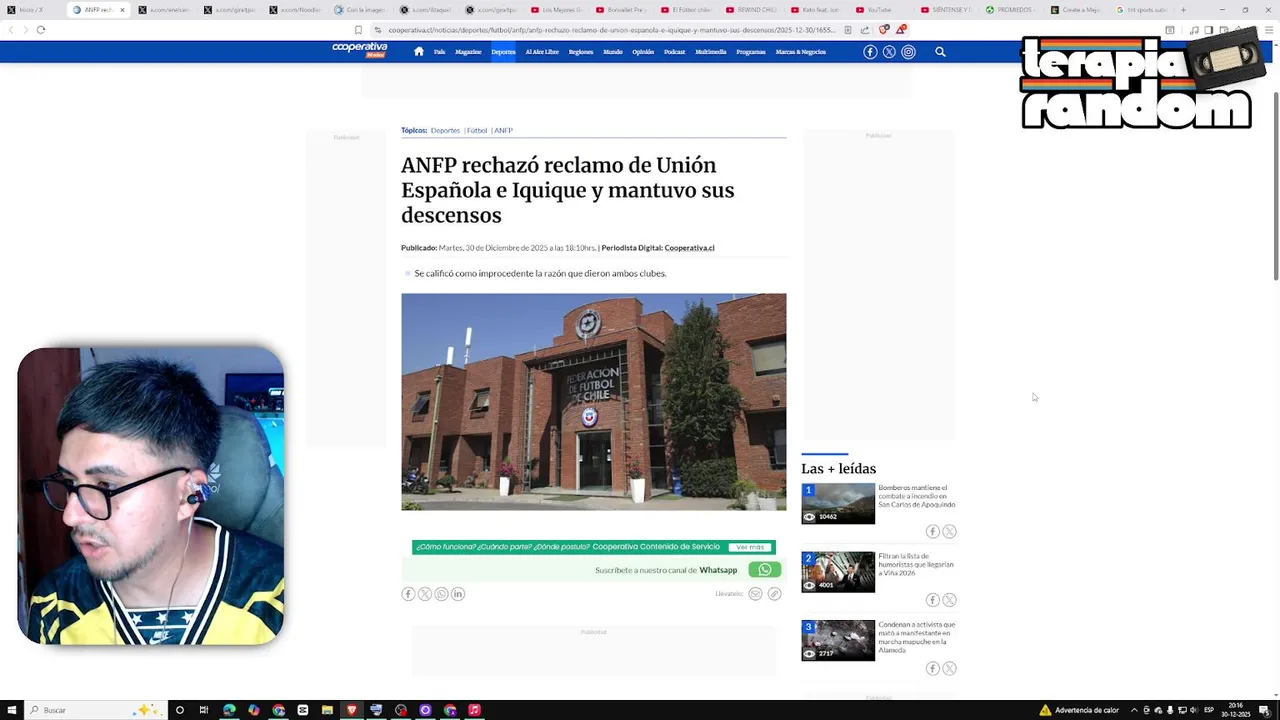The image size is (1280, 720).
Task: Go to the Cooperativa home icon
Action: pyautogui.click(x=418, y=52)
